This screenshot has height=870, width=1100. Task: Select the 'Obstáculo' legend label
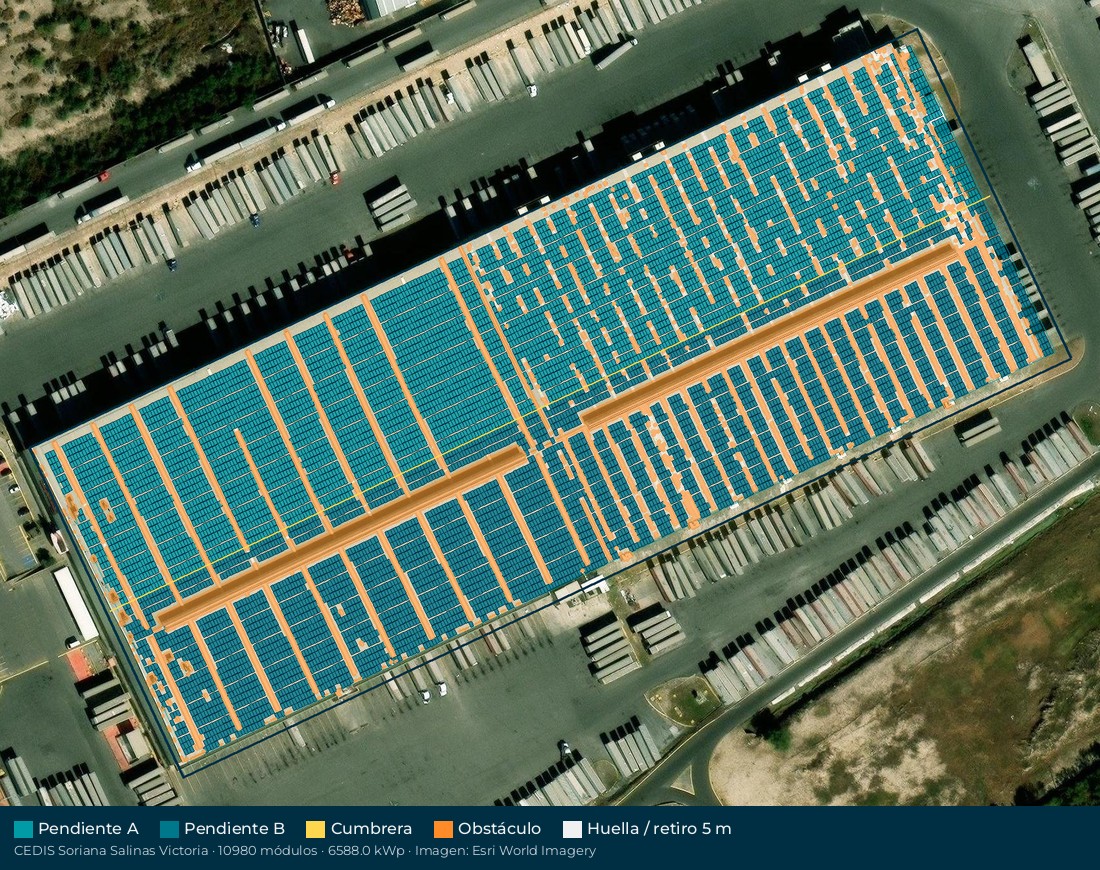(499, 829)
